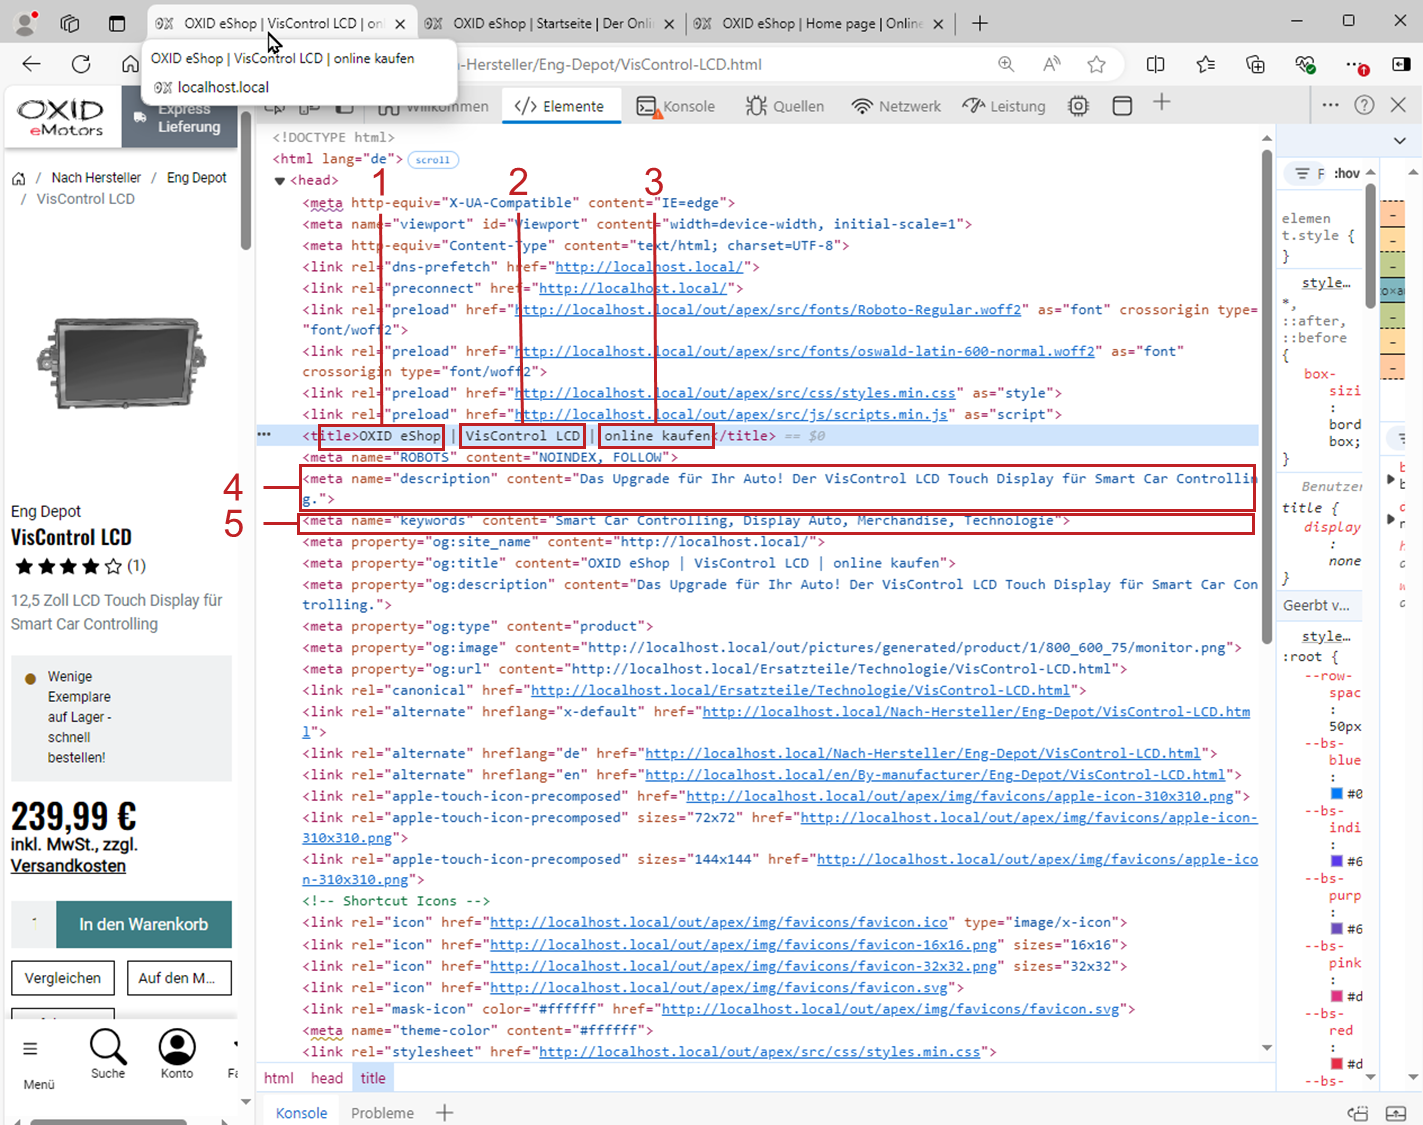Open the Versandkosten link
The width and height of the screenshot is (1423, 1125).
(x=68, y=866)
